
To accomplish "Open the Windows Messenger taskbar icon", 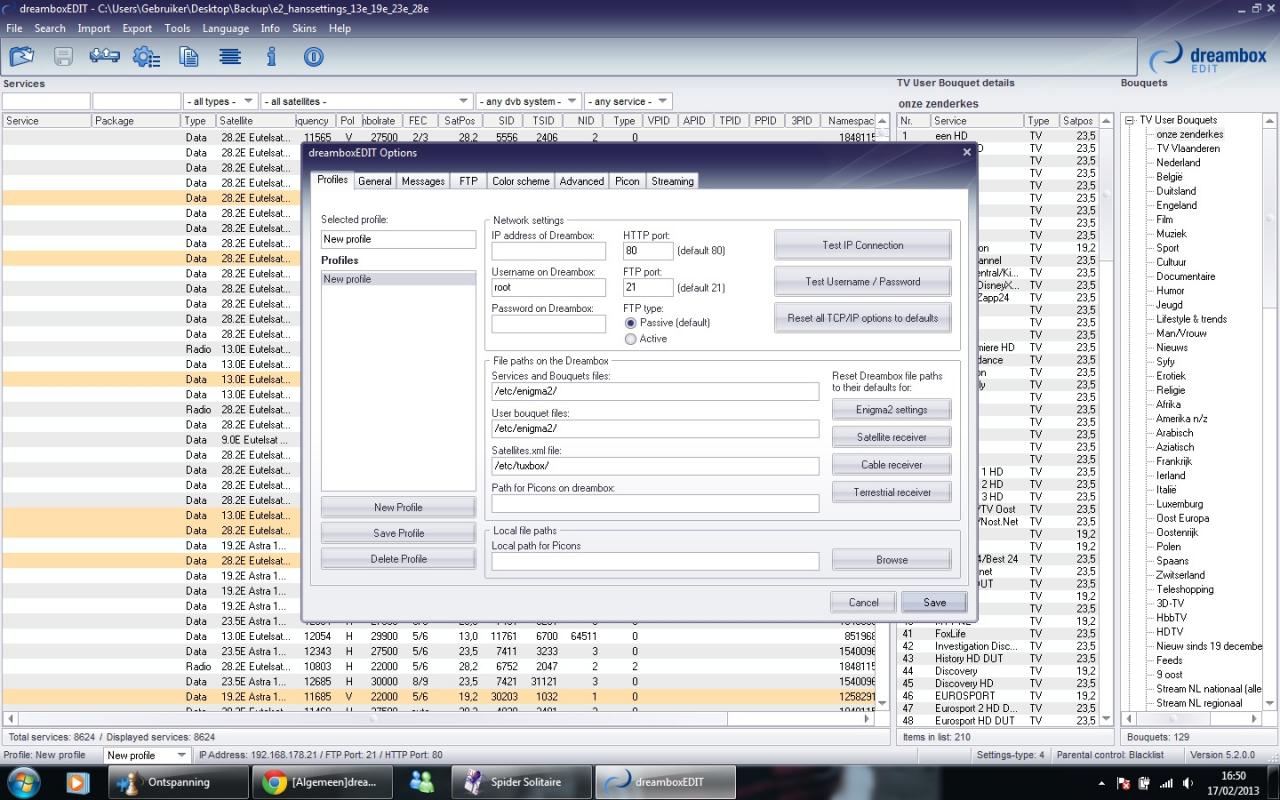I will click(x=421, y=782).
